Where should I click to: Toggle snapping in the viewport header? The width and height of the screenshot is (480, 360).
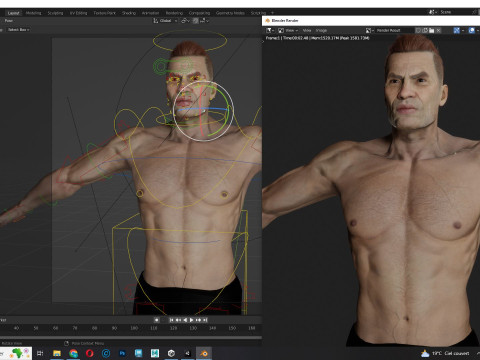click(195, 21)
